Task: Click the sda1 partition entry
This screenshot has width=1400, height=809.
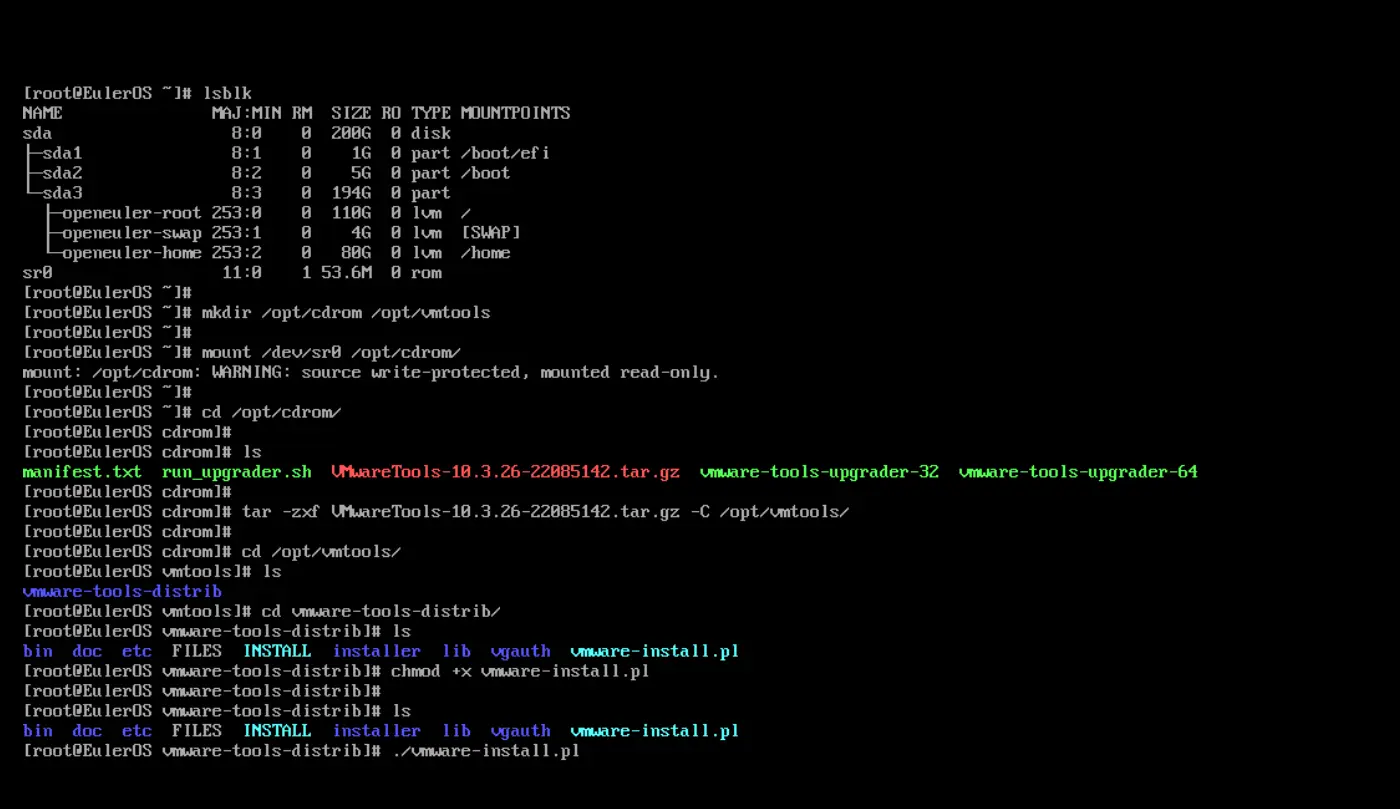Action: point(61,153)
